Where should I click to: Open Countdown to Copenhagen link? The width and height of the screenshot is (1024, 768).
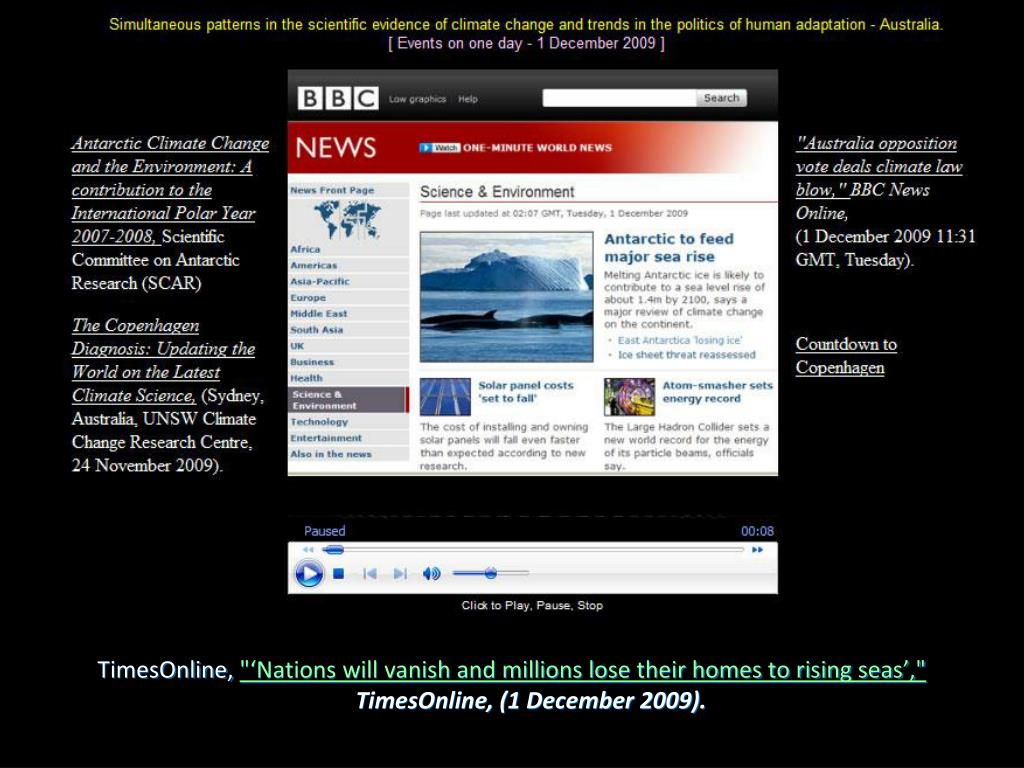(846, 355)
